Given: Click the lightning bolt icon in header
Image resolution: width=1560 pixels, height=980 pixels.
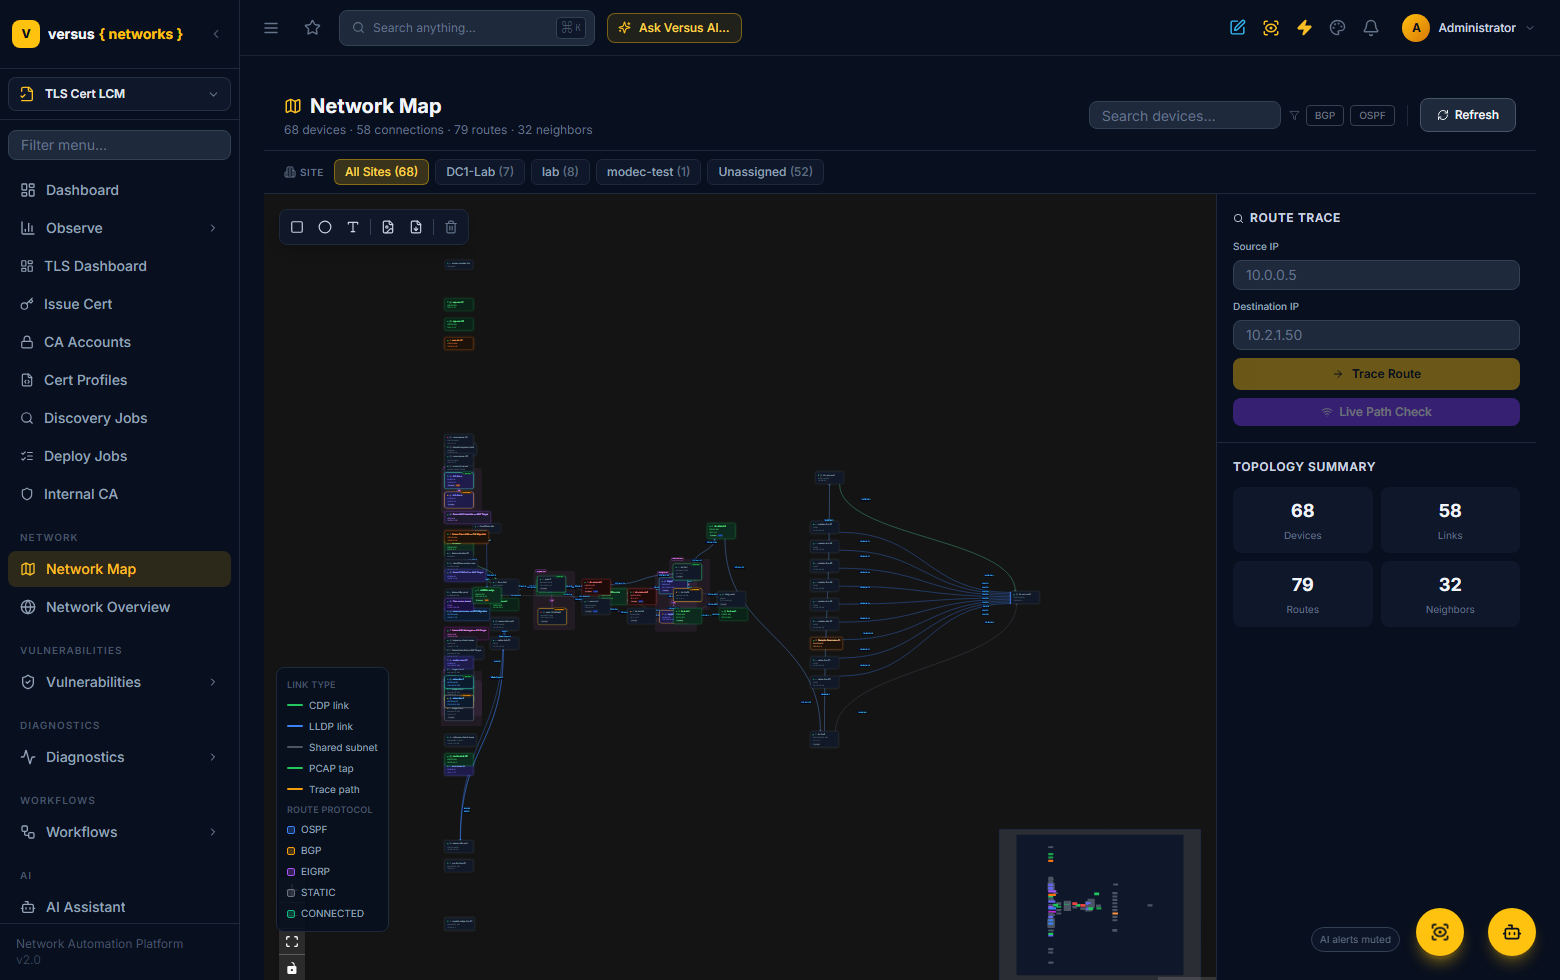Looking at the screenshot, I should 1304,28.
